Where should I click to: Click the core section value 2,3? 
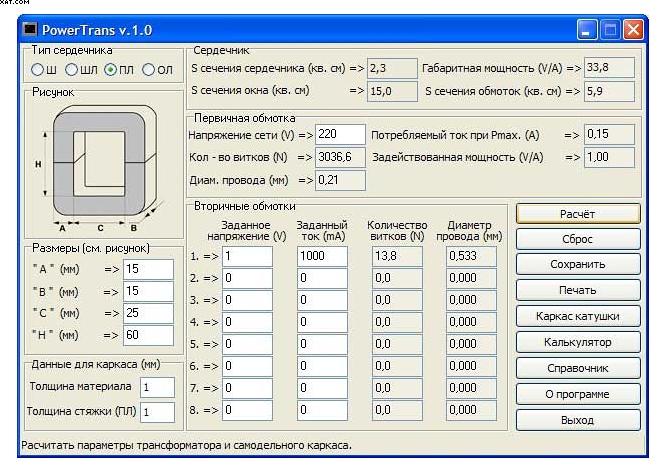392,68
